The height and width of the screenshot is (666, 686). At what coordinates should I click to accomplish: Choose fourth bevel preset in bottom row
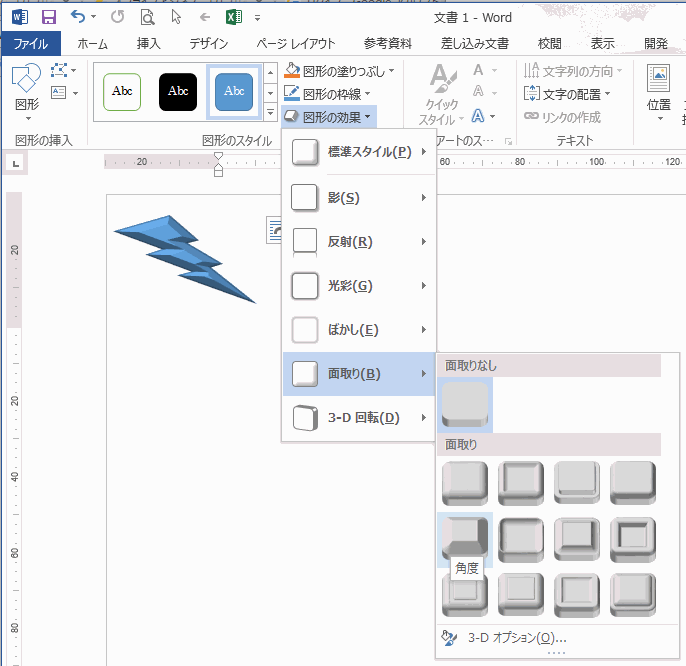[633, 595]
